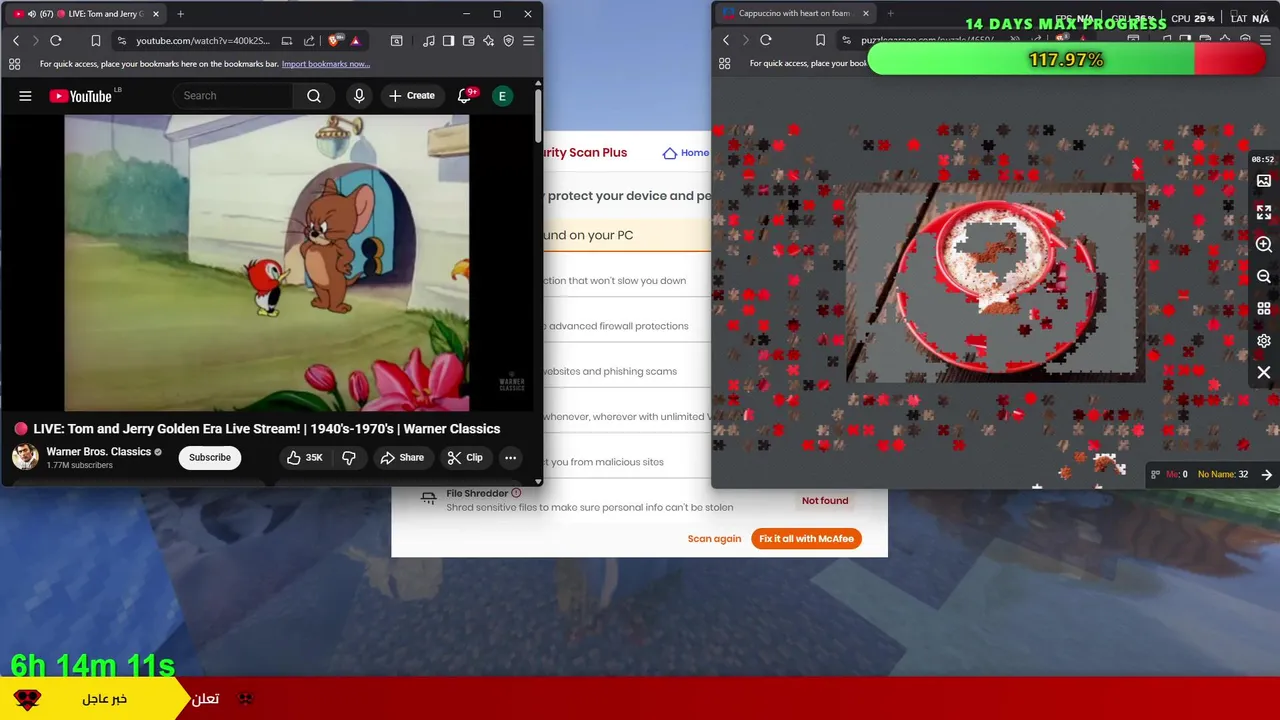Open Warner Bros. Classics channel avatar
The height and width of the screenshot is (720, 1280).
tap(25, 457)
